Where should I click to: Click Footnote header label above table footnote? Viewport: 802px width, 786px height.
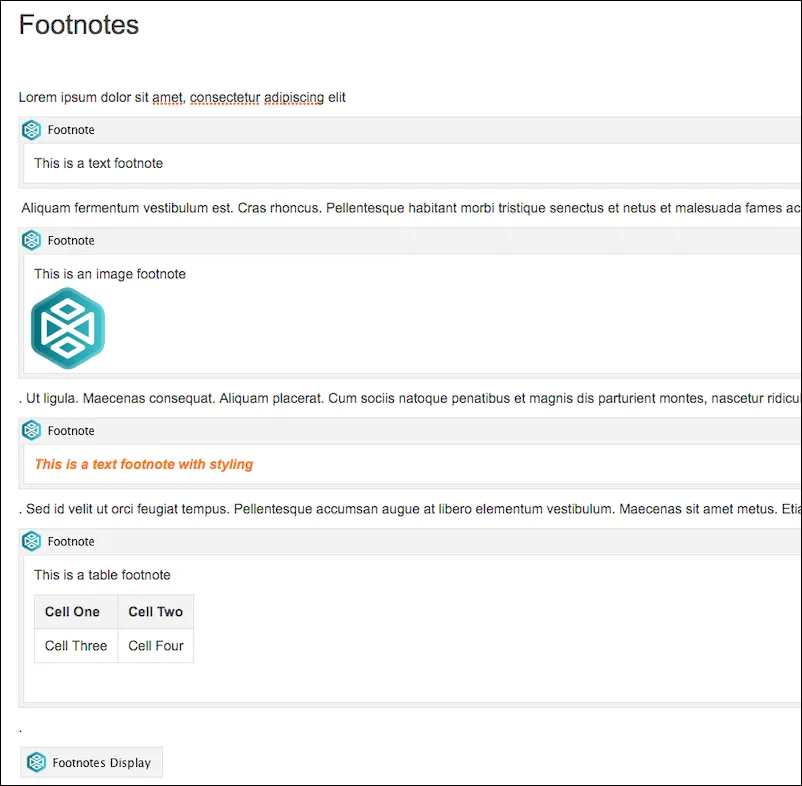(x=71, y=541)
